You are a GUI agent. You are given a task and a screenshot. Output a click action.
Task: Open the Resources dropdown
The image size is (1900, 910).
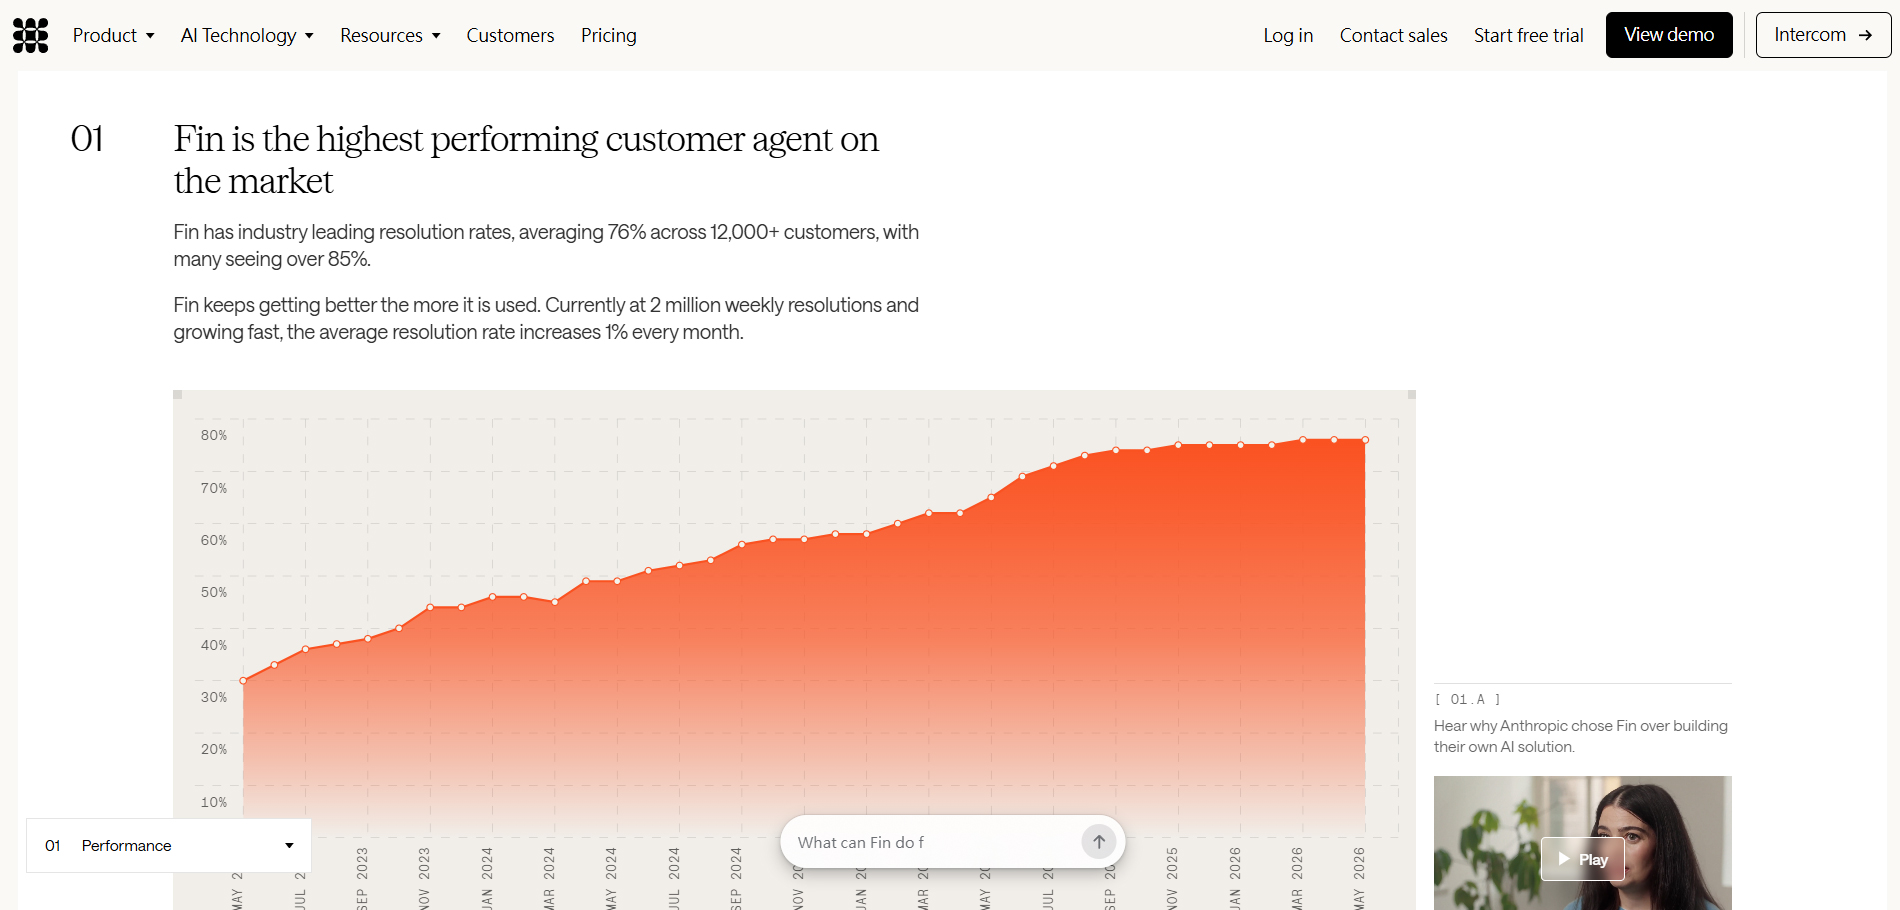tap(390, 35)
